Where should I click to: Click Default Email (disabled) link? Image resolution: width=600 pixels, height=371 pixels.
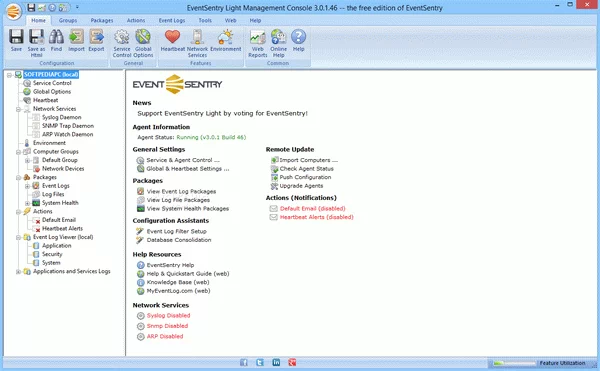tap(312, 208)
